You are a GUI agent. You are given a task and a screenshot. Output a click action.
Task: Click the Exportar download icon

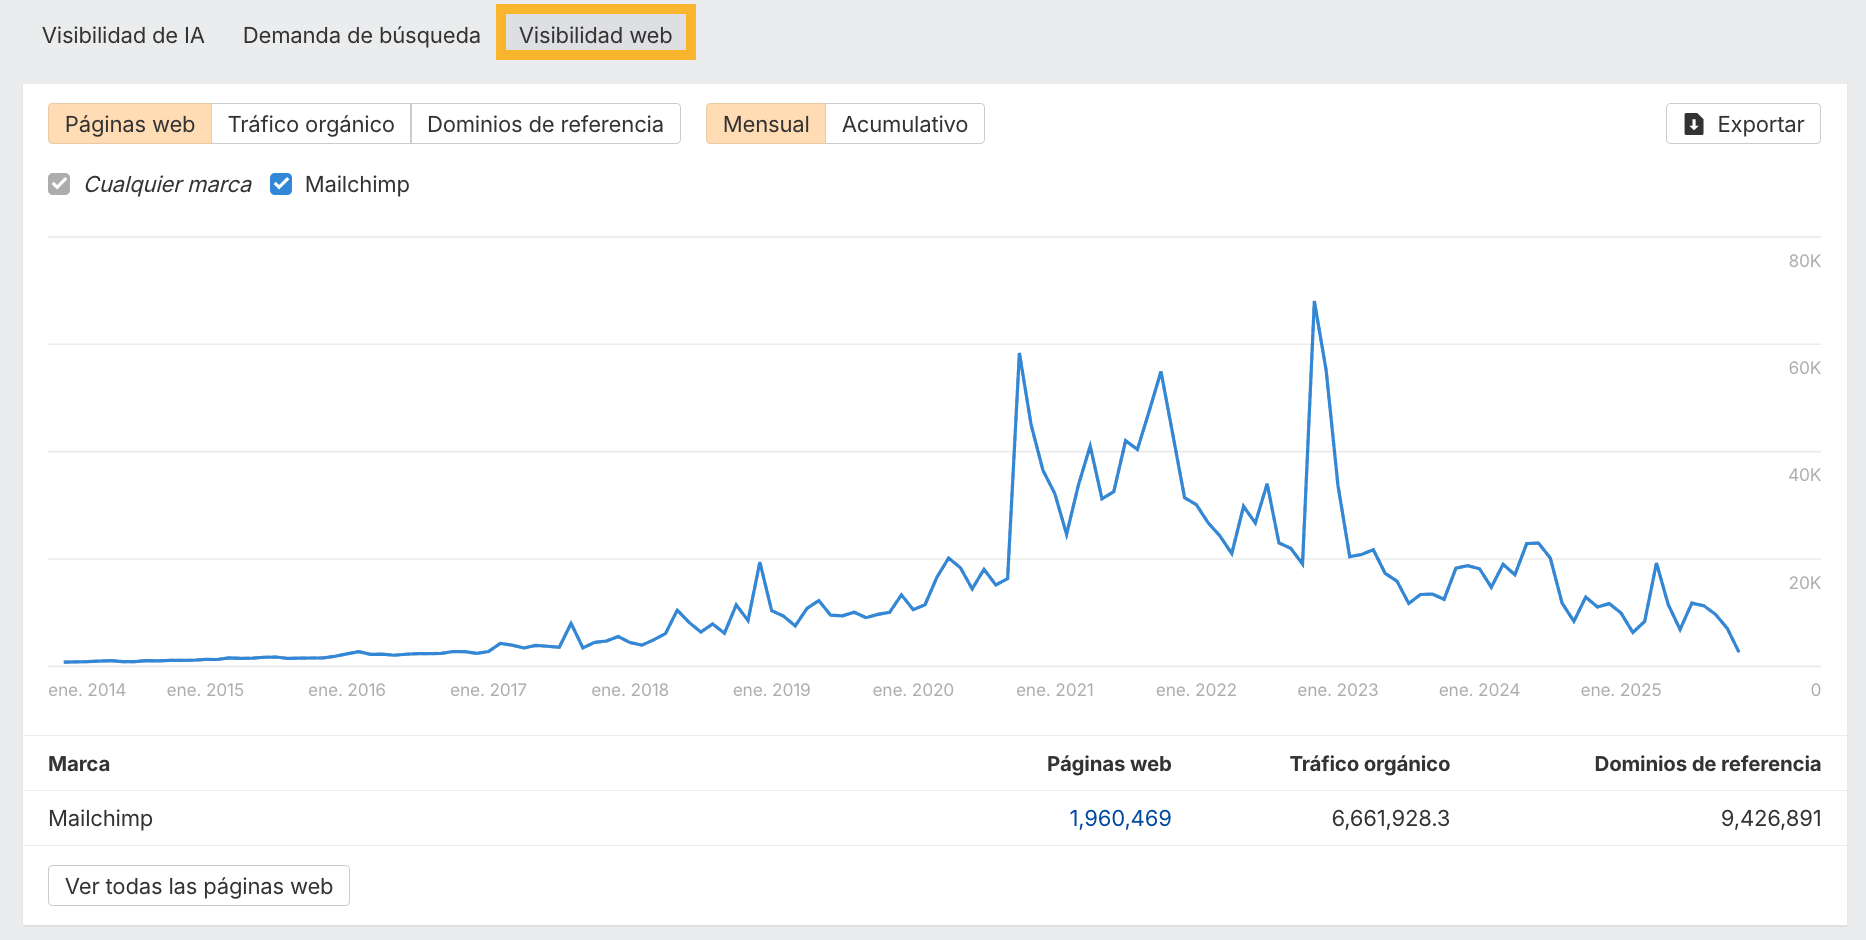pos(1693,124)
